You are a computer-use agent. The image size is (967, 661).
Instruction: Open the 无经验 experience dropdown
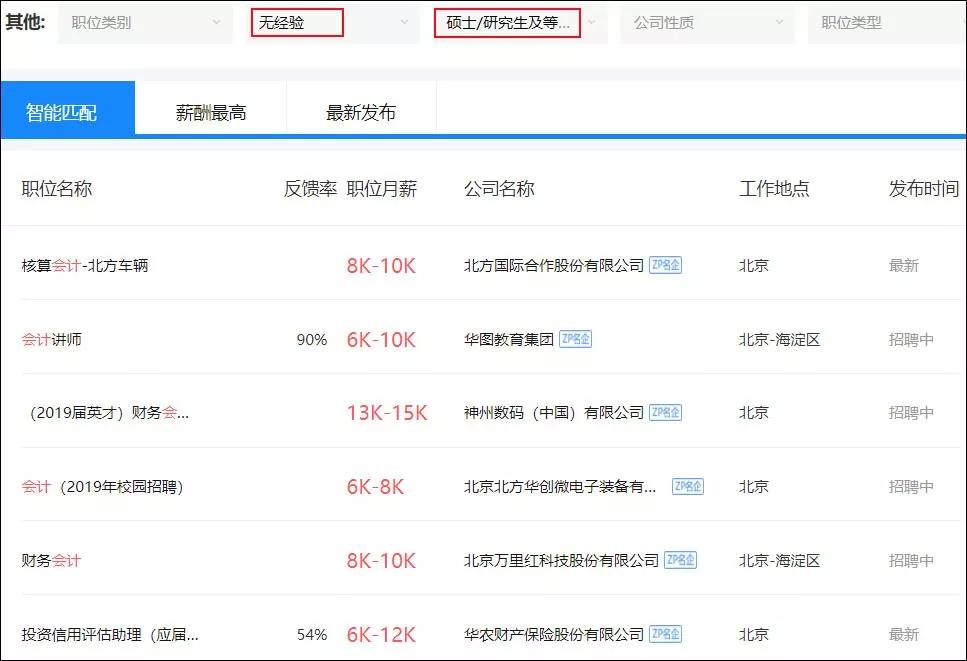coord(332,23)
